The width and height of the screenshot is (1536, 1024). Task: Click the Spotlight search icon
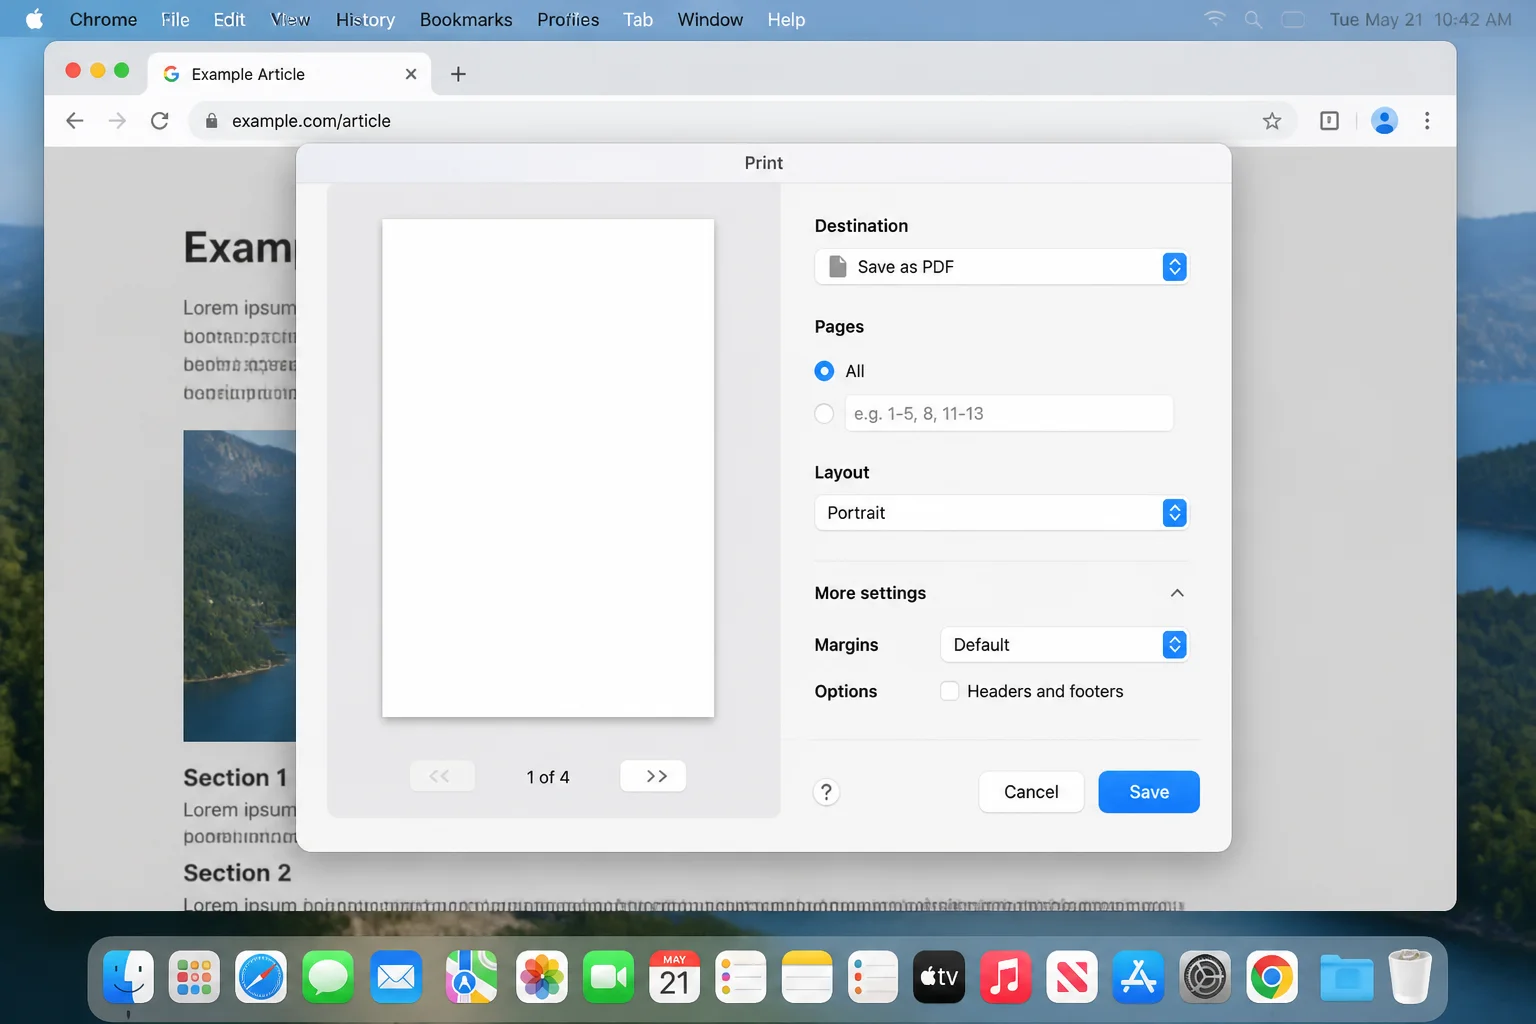[1253, 19]
